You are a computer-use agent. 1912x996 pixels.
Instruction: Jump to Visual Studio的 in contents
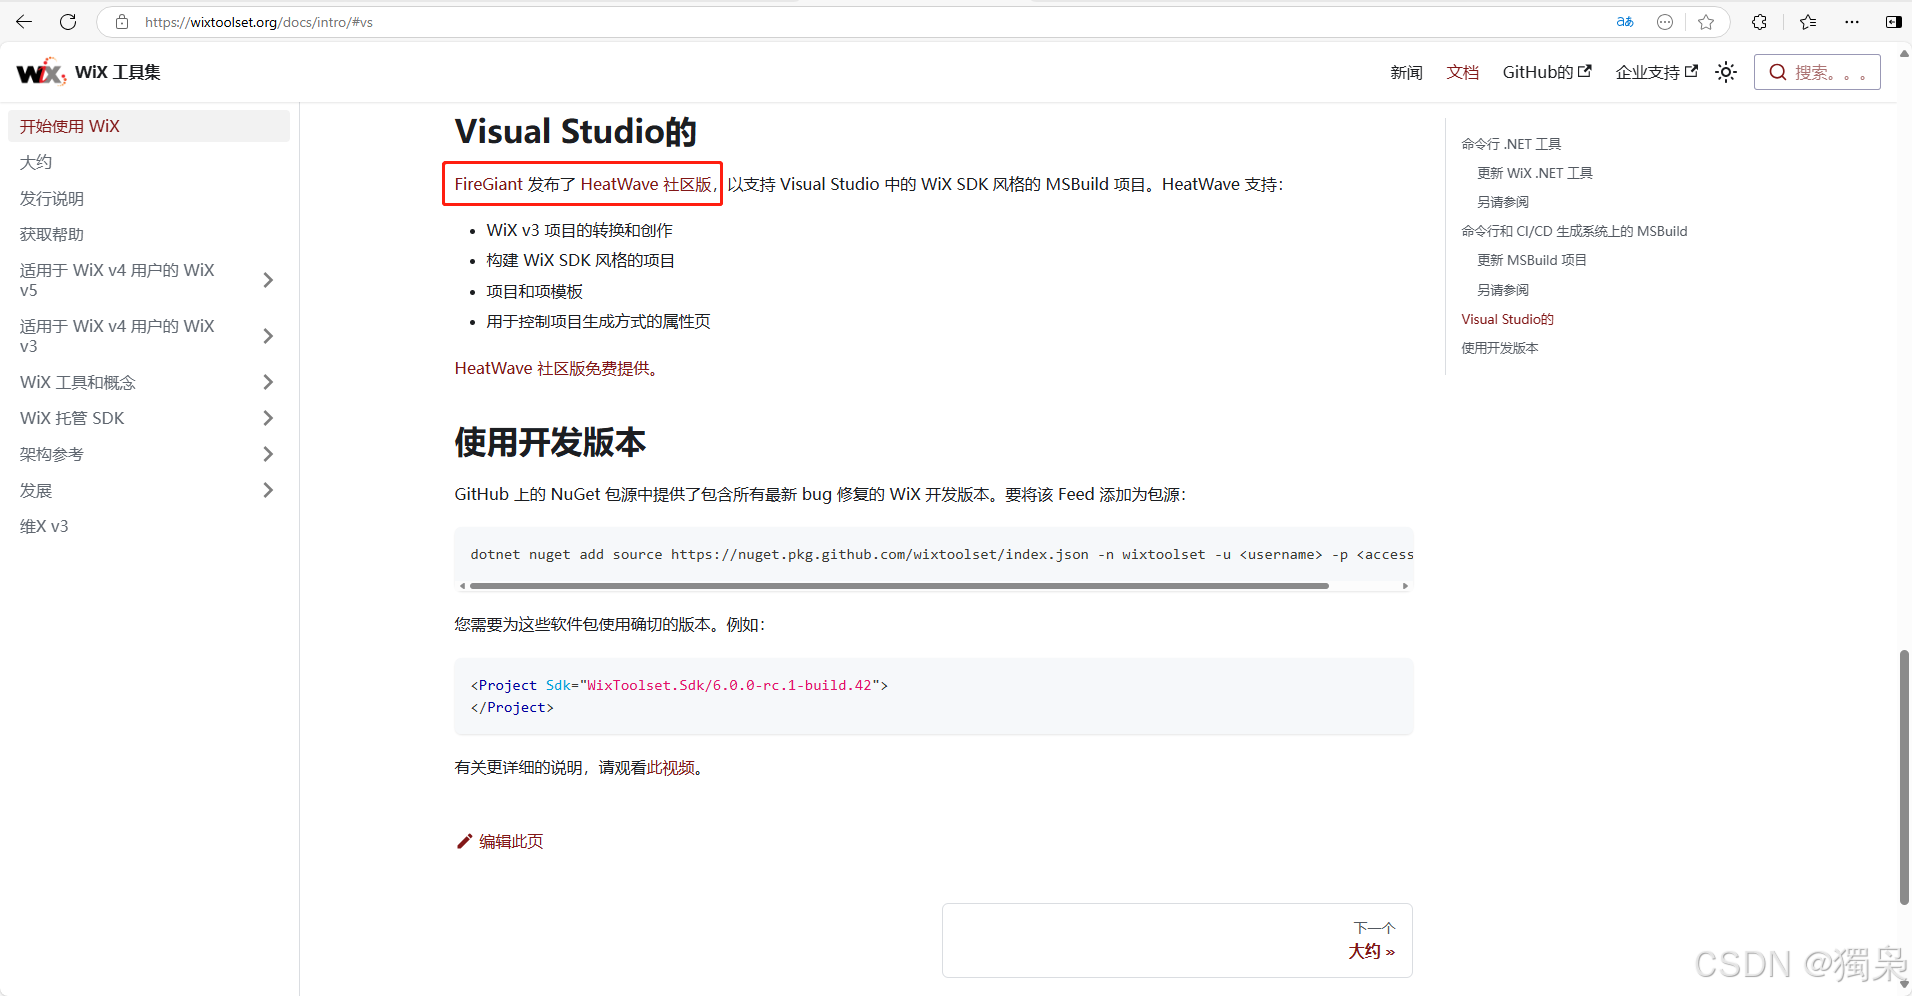coord(1507,319)
